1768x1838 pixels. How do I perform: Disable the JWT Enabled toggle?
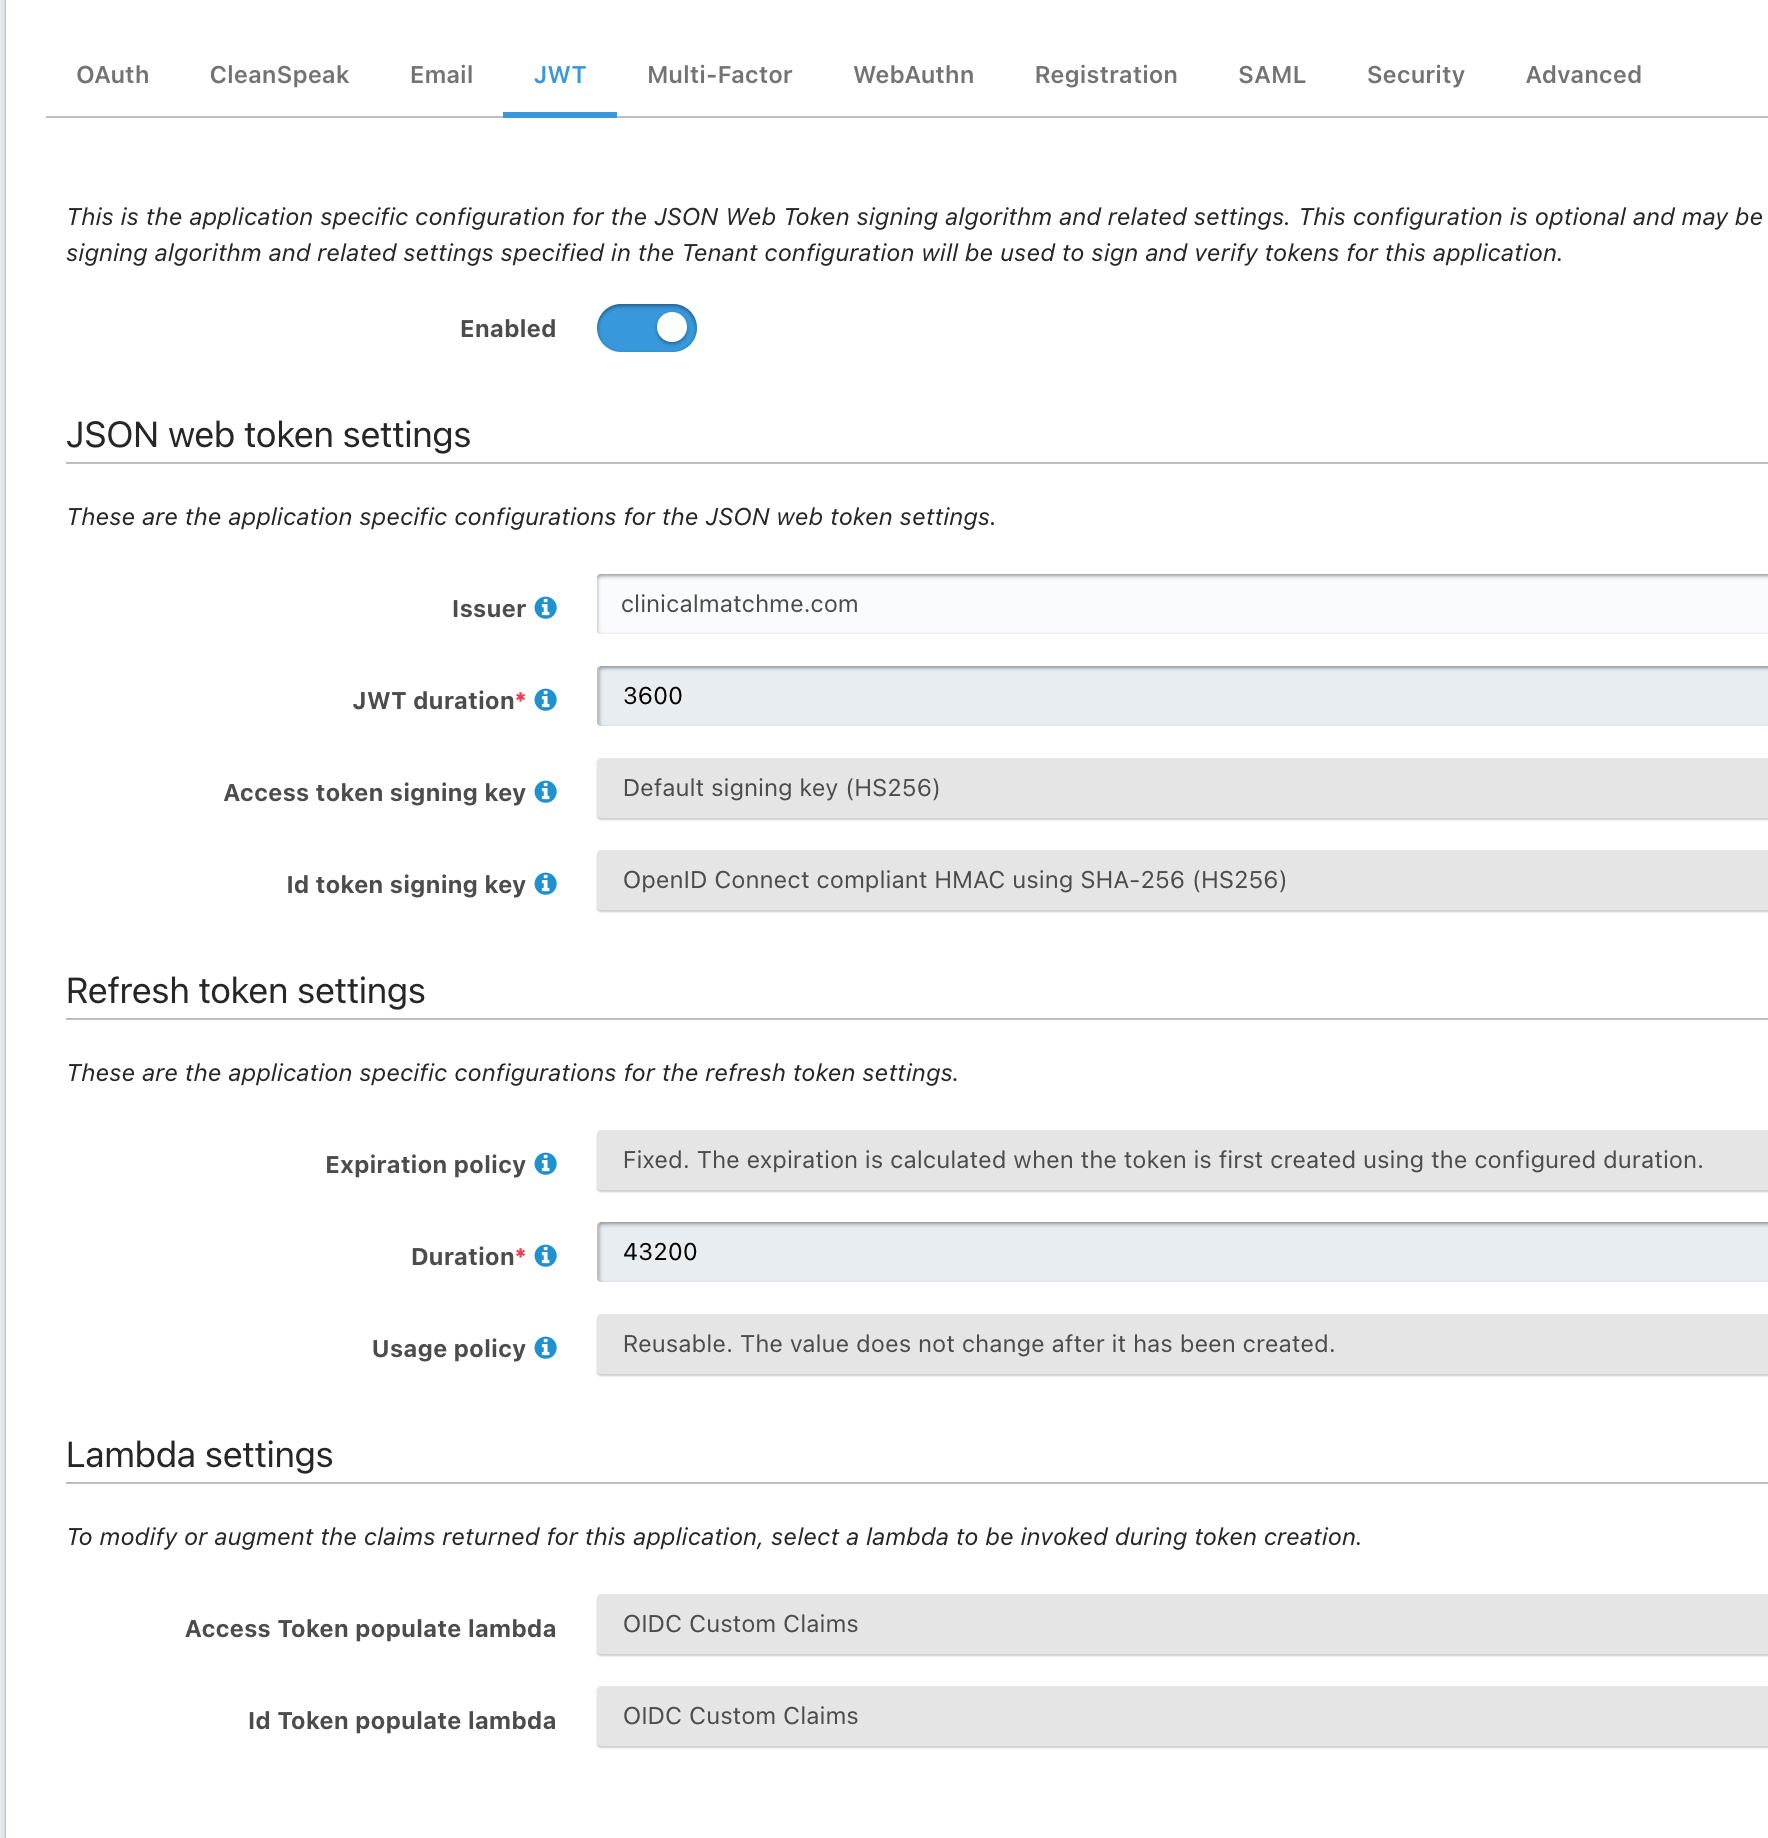(647, 328)
